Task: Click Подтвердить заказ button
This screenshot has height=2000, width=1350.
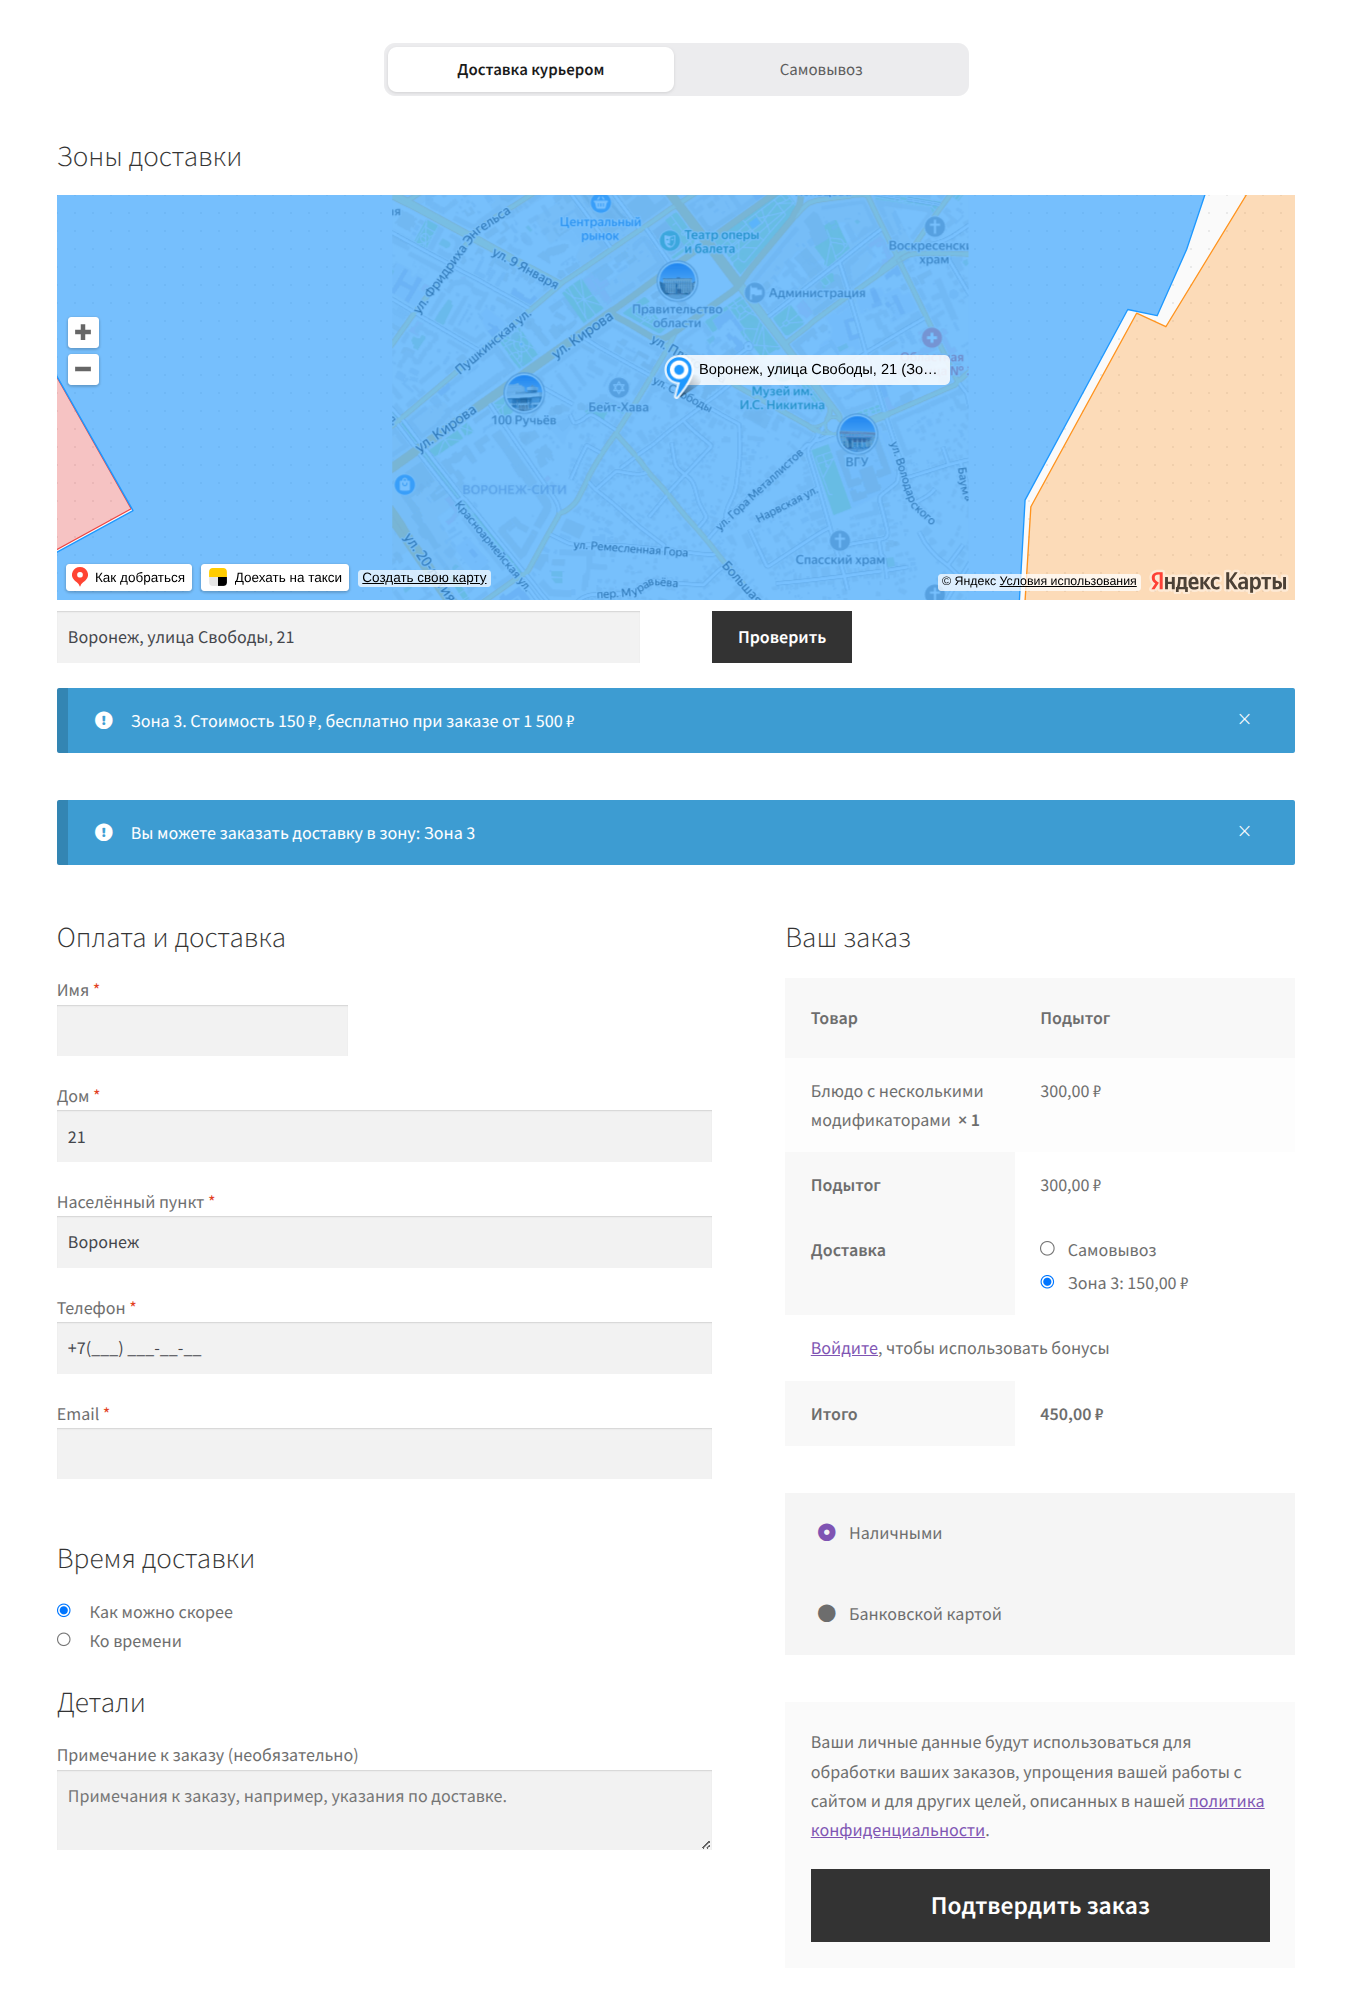Action: click(1040, 1905)
